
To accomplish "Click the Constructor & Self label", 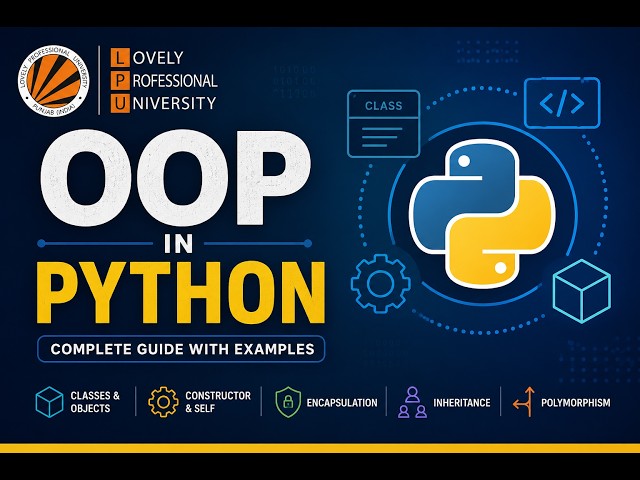I will click(218, 402).
